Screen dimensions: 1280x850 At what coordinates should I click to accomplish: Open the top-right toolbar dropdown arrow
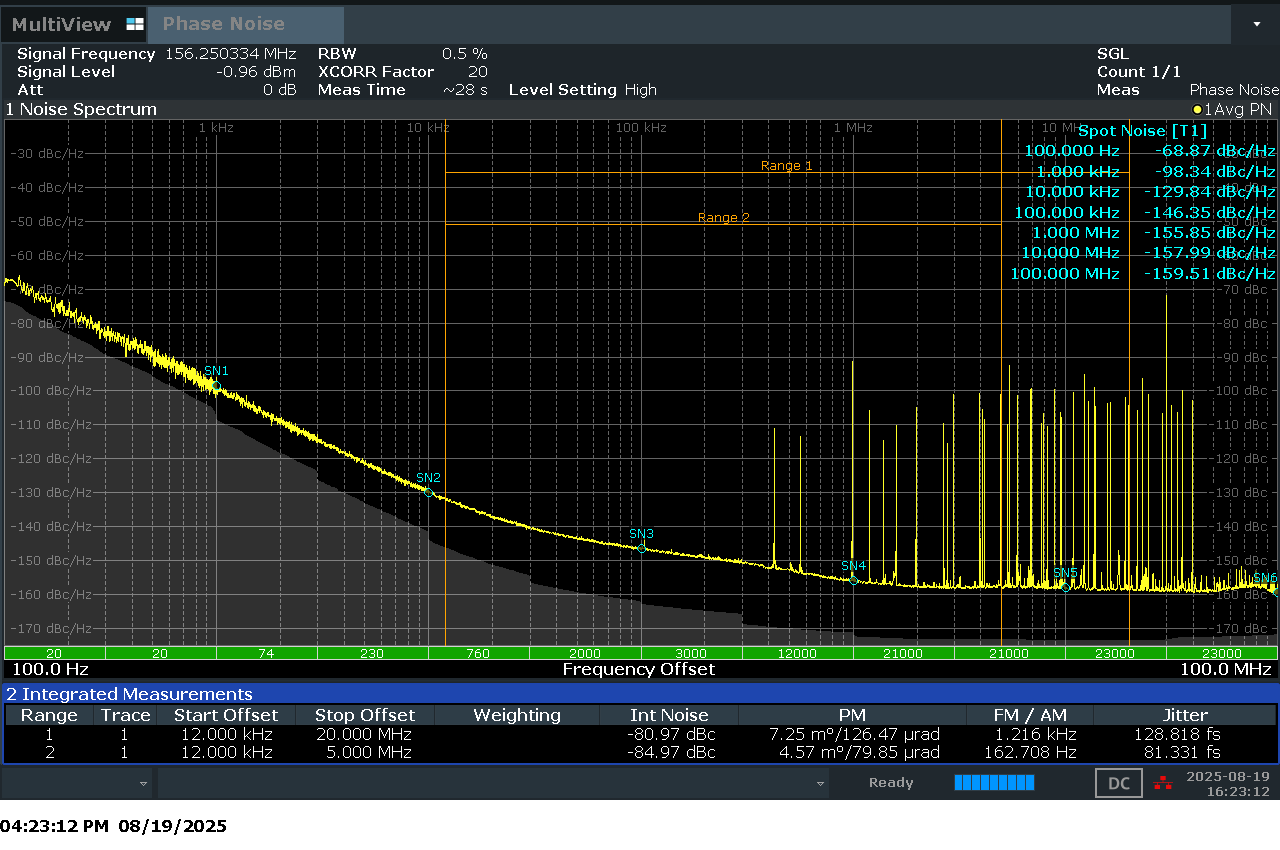click(1258, 24)
